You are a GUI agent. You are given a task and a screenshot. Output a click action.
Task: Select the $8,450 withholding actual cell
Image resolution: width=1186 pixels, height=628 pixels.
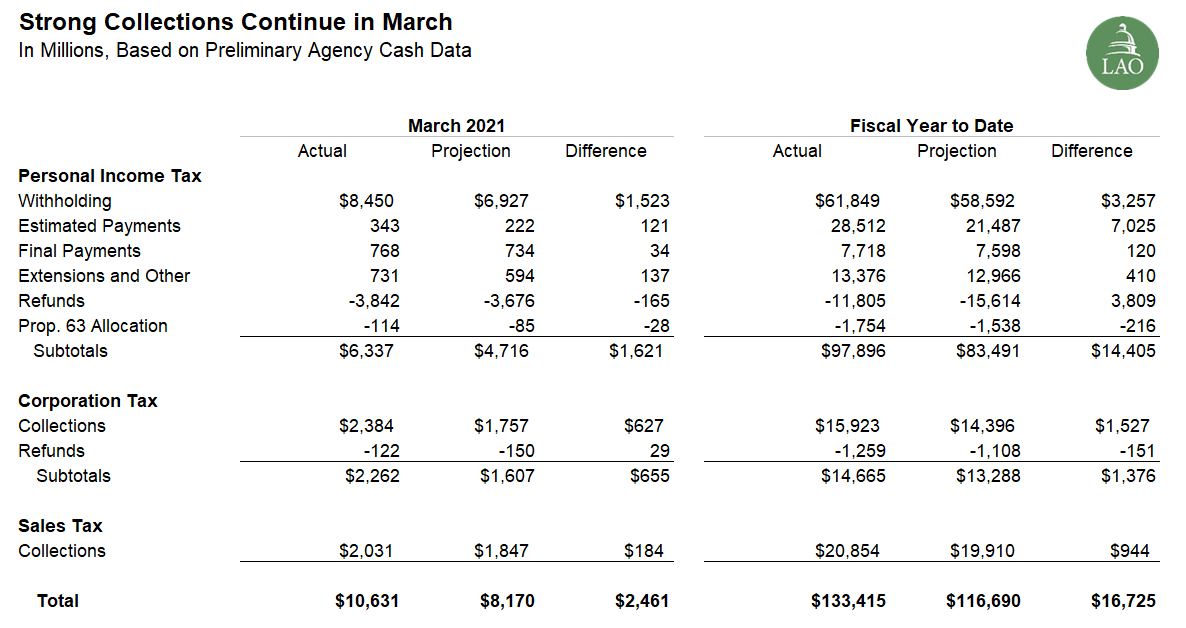369,201
